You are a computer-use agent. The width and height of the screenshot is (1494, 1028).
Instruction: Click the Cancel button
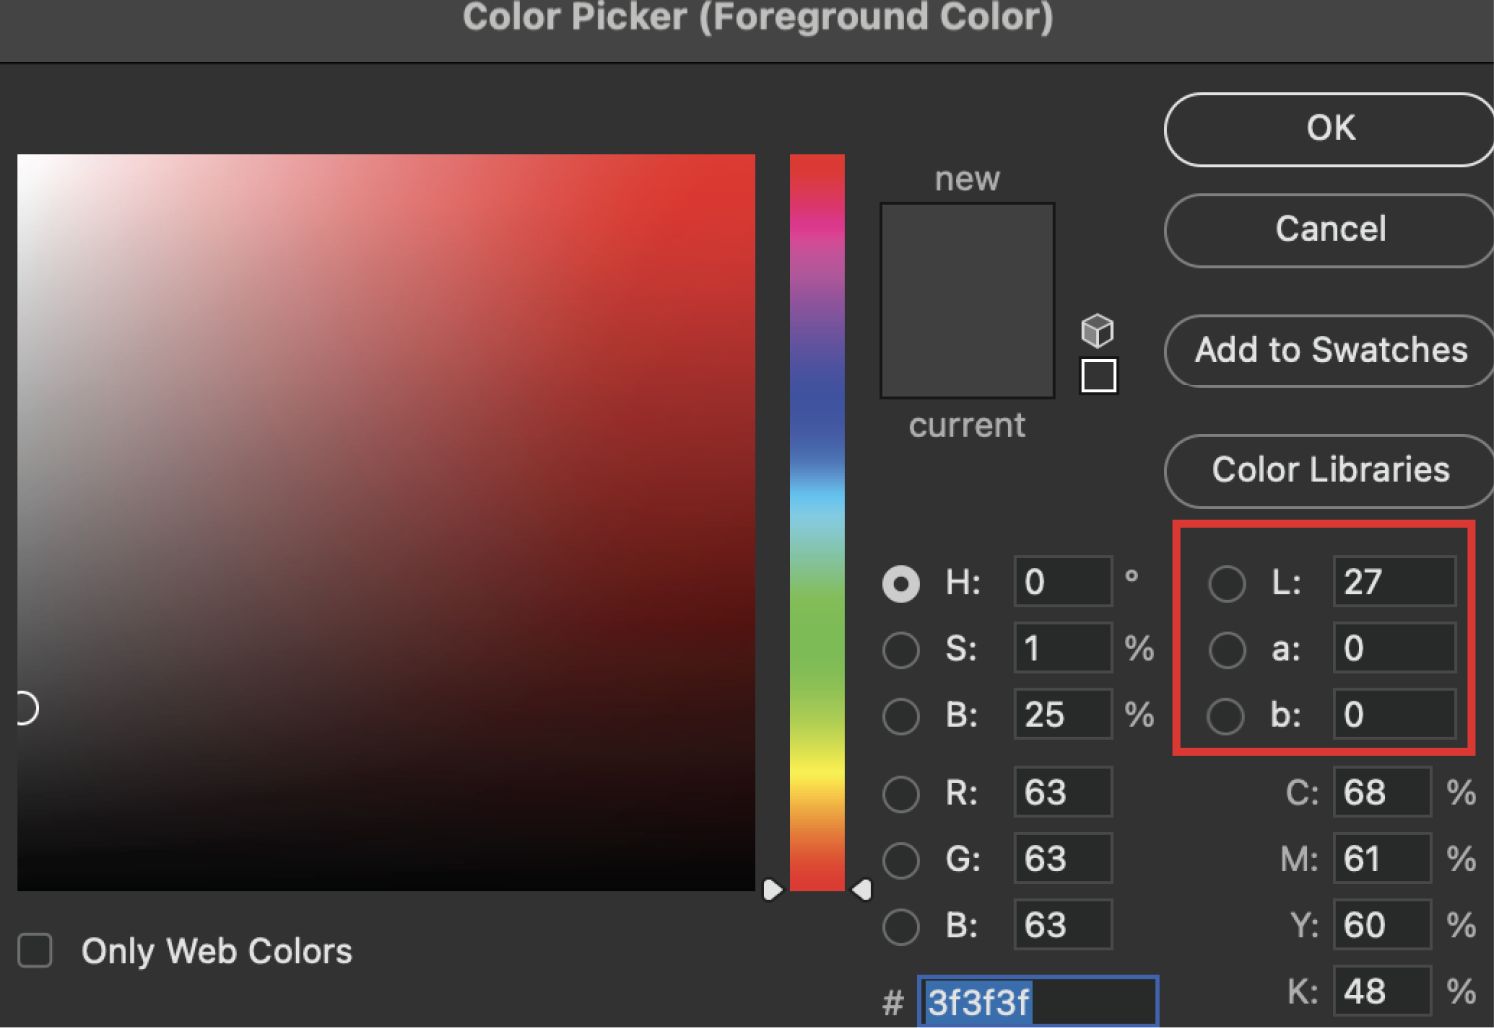[x=1330, y=230]
